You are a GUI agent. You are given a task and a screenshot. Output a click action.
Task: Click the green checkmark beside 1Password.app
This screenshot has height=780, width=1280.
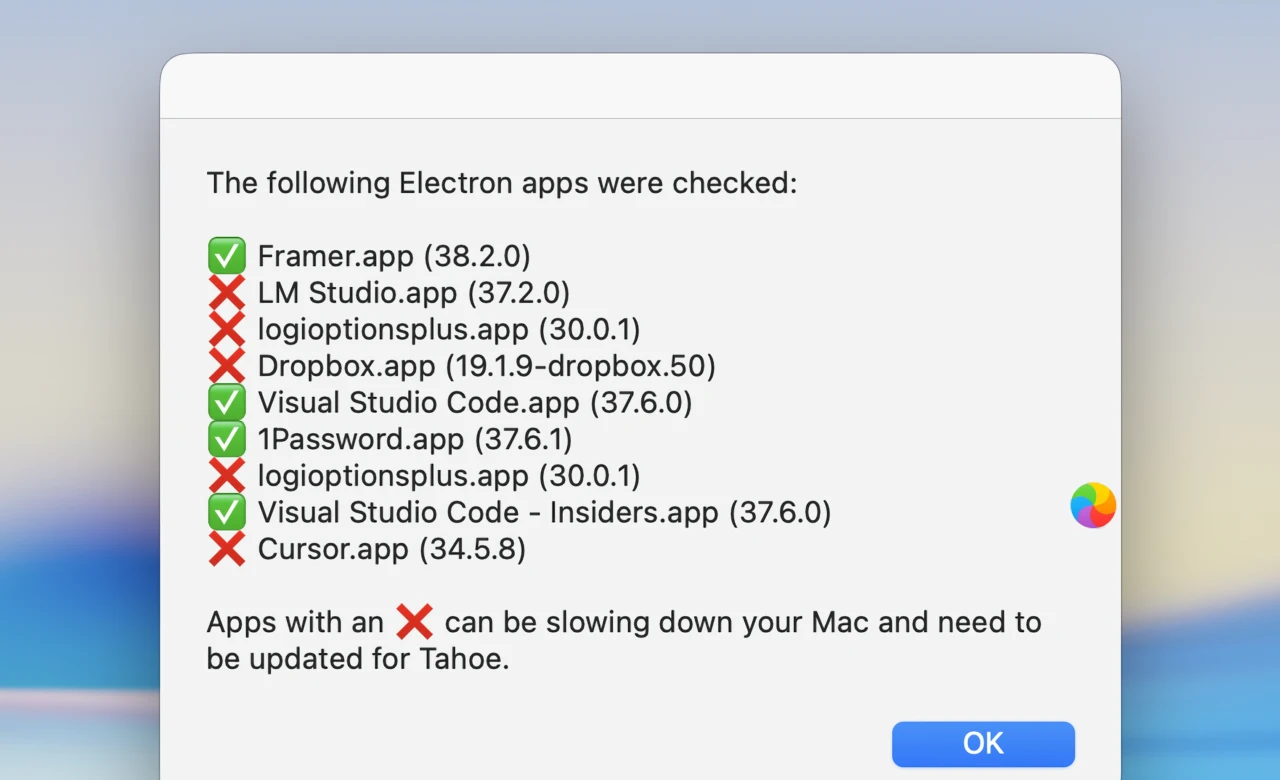click(227, 439)
